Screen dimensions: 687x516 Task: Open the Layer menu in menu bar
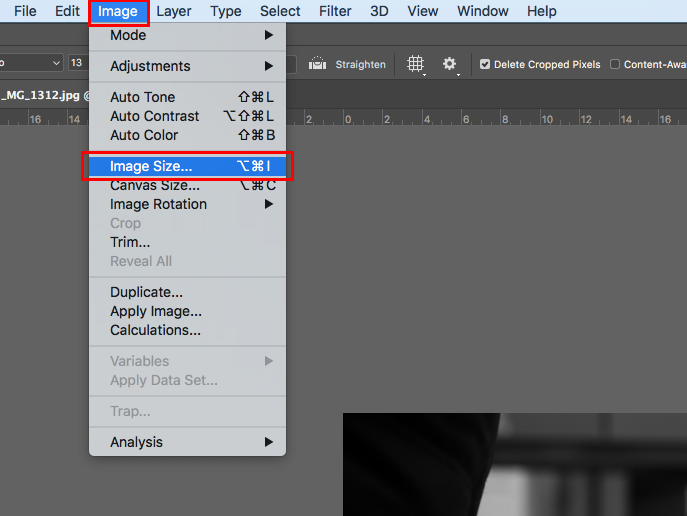pos(174,11)
